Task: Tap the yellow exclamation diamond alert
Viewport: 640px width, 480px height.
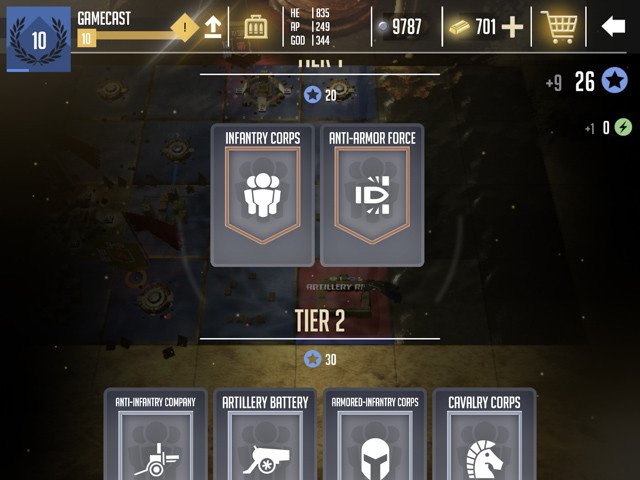Action: 184,28
